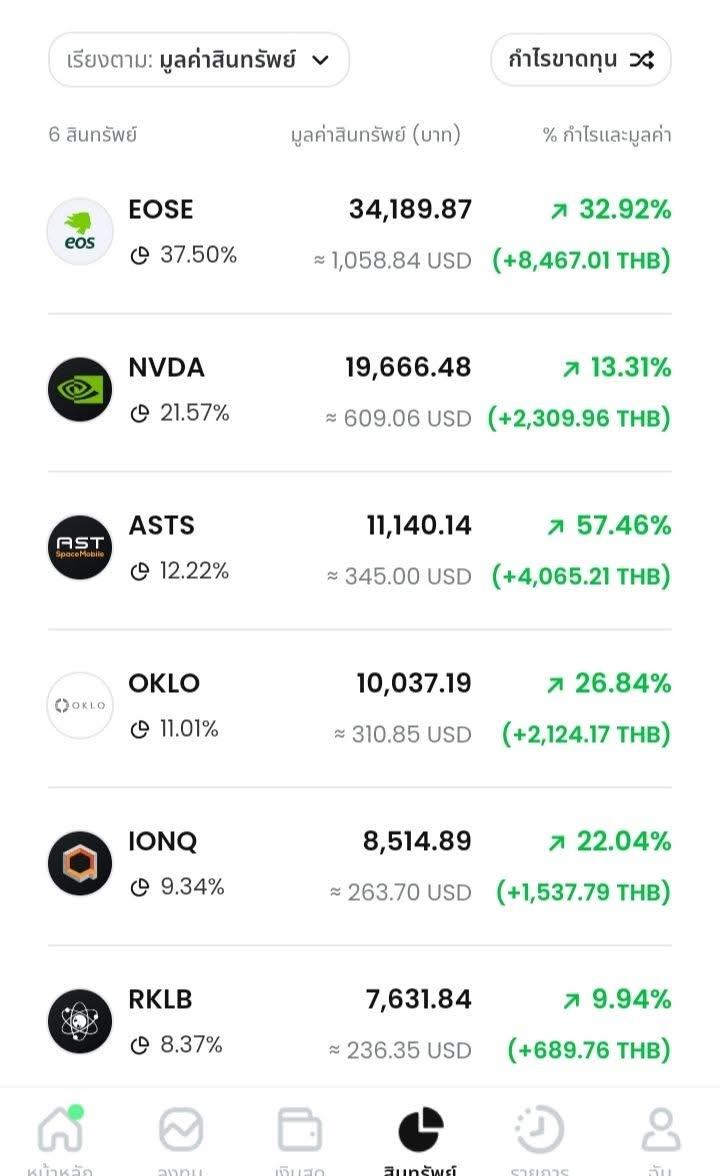Screen dimensions: 720x1176
Task: Toggle the กำไรขาดทุน profit/loss display
Action: (580, 60)
